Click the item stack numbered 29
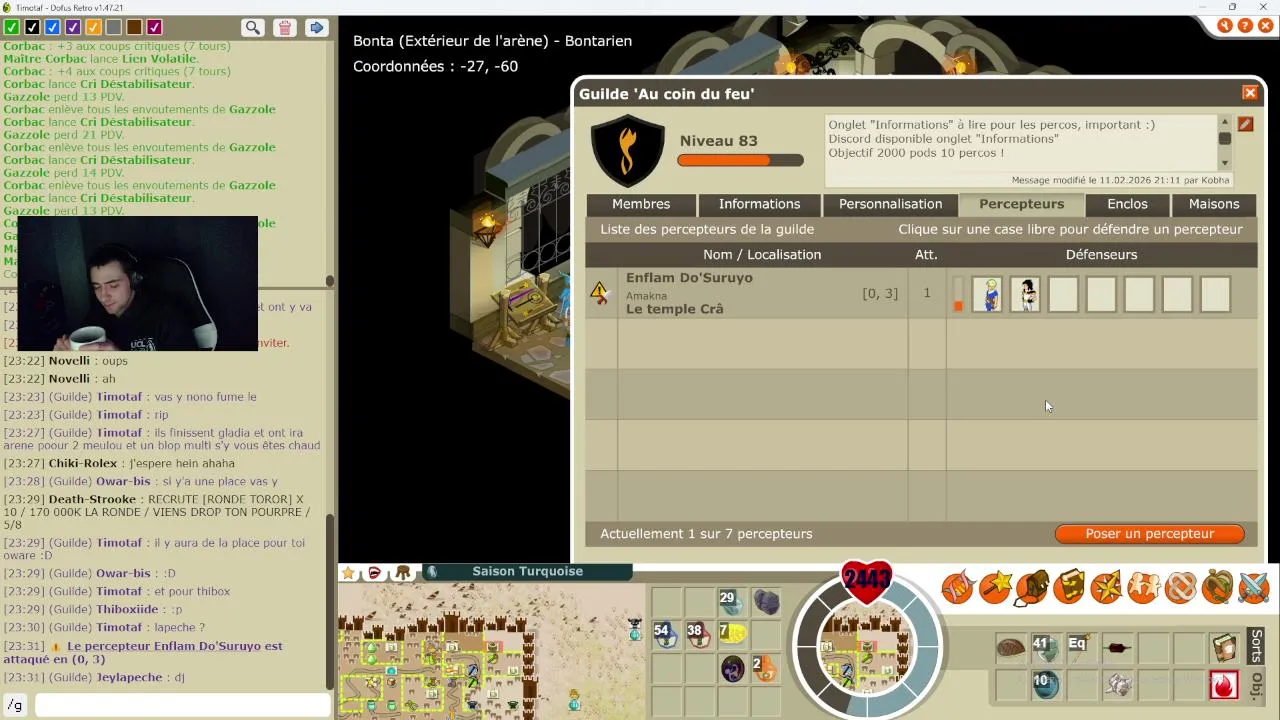This screenshot has height=720, width=1280. coord(733,602)
